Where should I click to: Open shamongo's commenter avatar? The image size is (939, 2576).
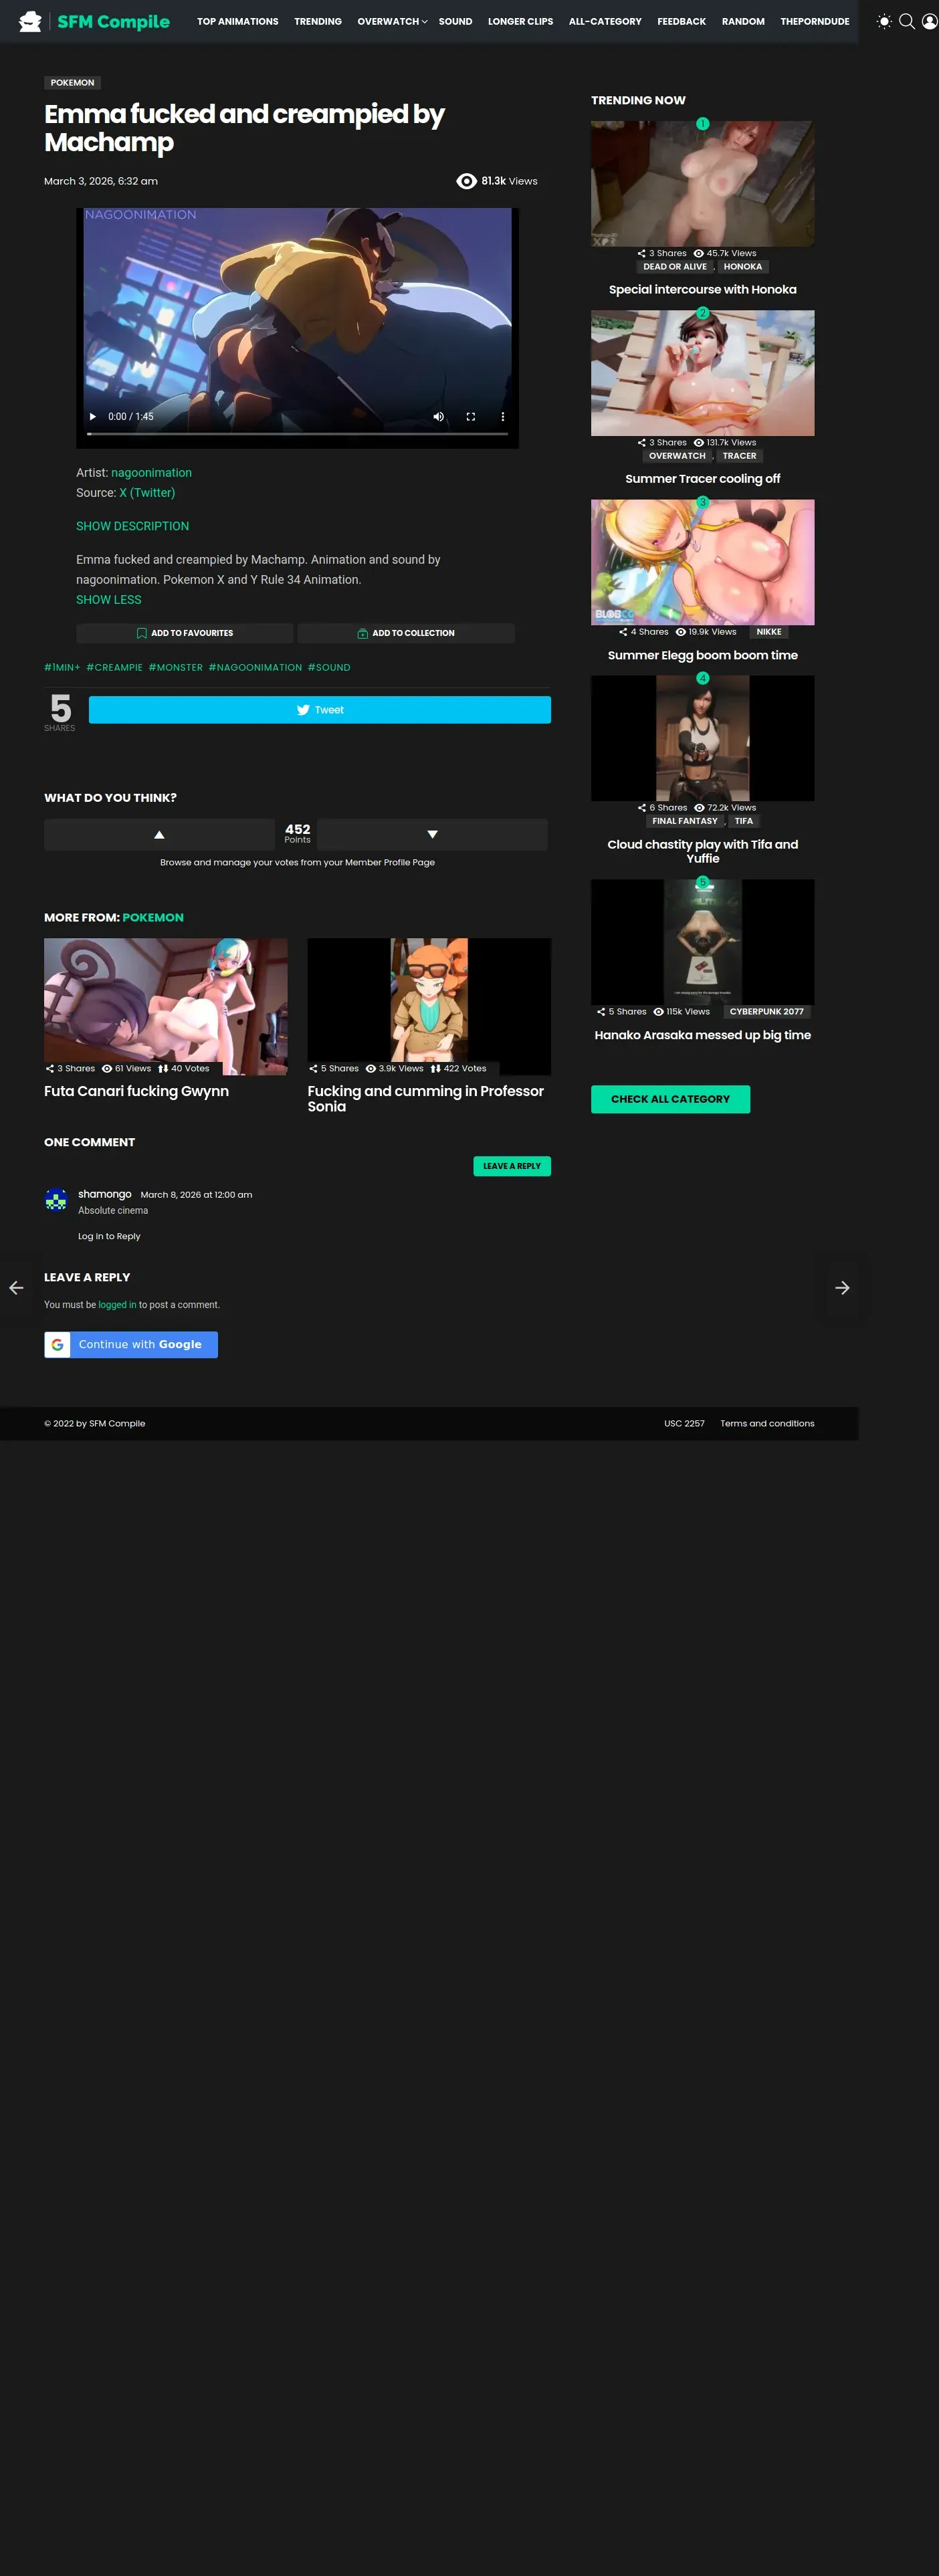(x=56, y=1199)
